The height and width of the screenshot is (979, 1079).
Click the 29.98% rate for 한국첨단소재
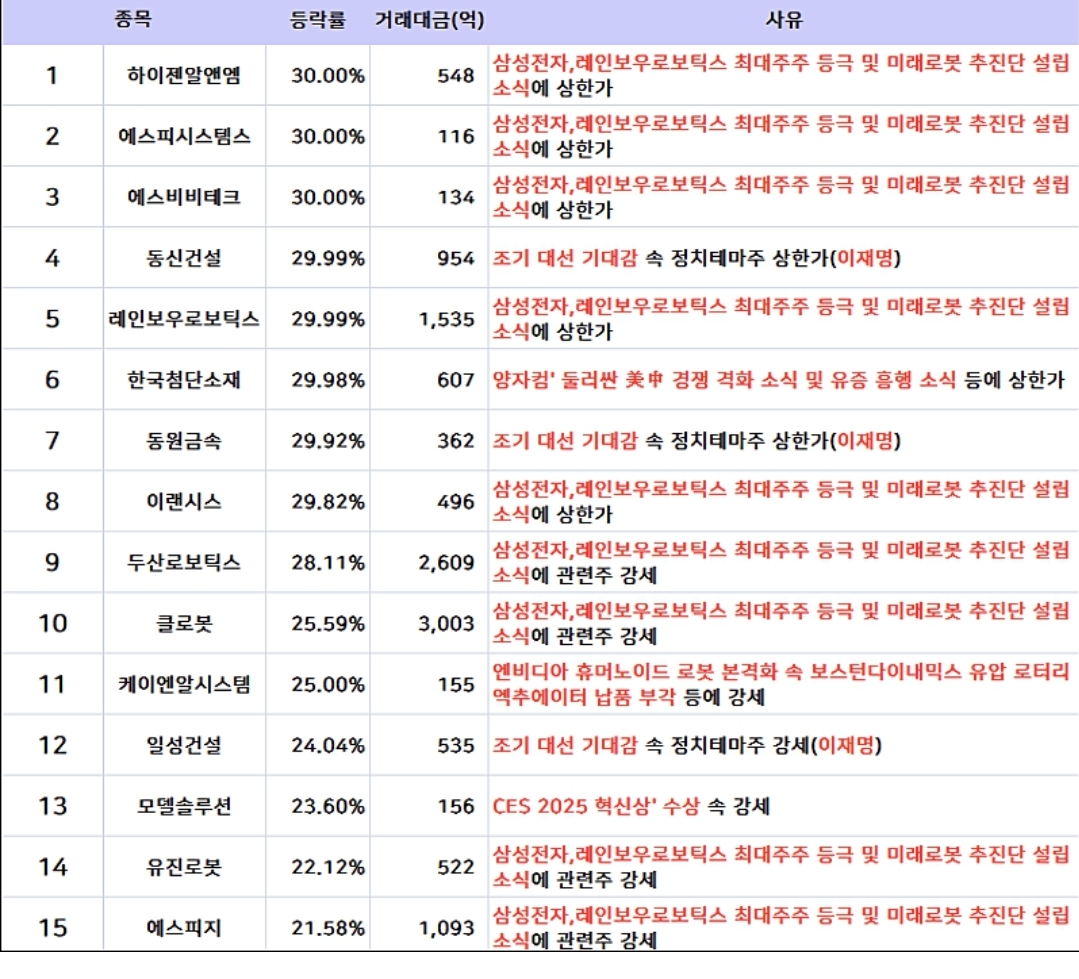point(328,380)
